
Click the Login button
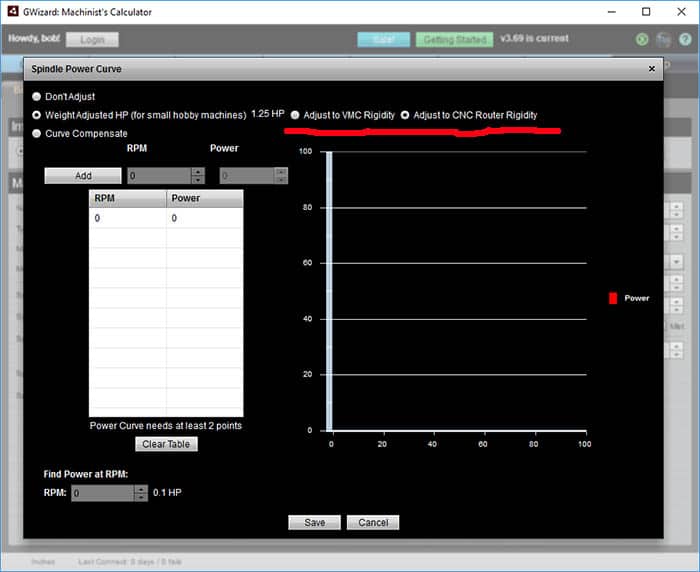[x=92, y=40]
